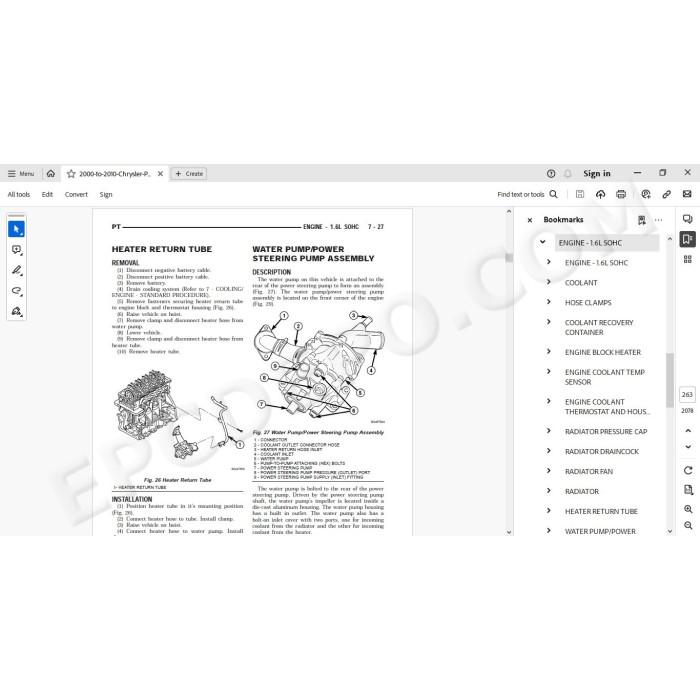Click the share with others icon
Image resolution: width=700 pixels, height=700 pixels.
(x=646, y=194)
